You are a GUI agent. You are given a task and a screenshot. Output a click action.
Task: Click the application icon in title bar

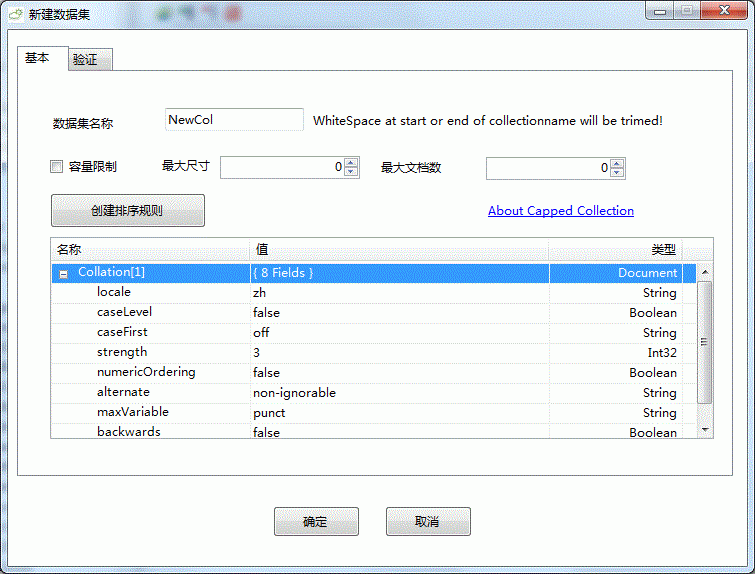16,14
